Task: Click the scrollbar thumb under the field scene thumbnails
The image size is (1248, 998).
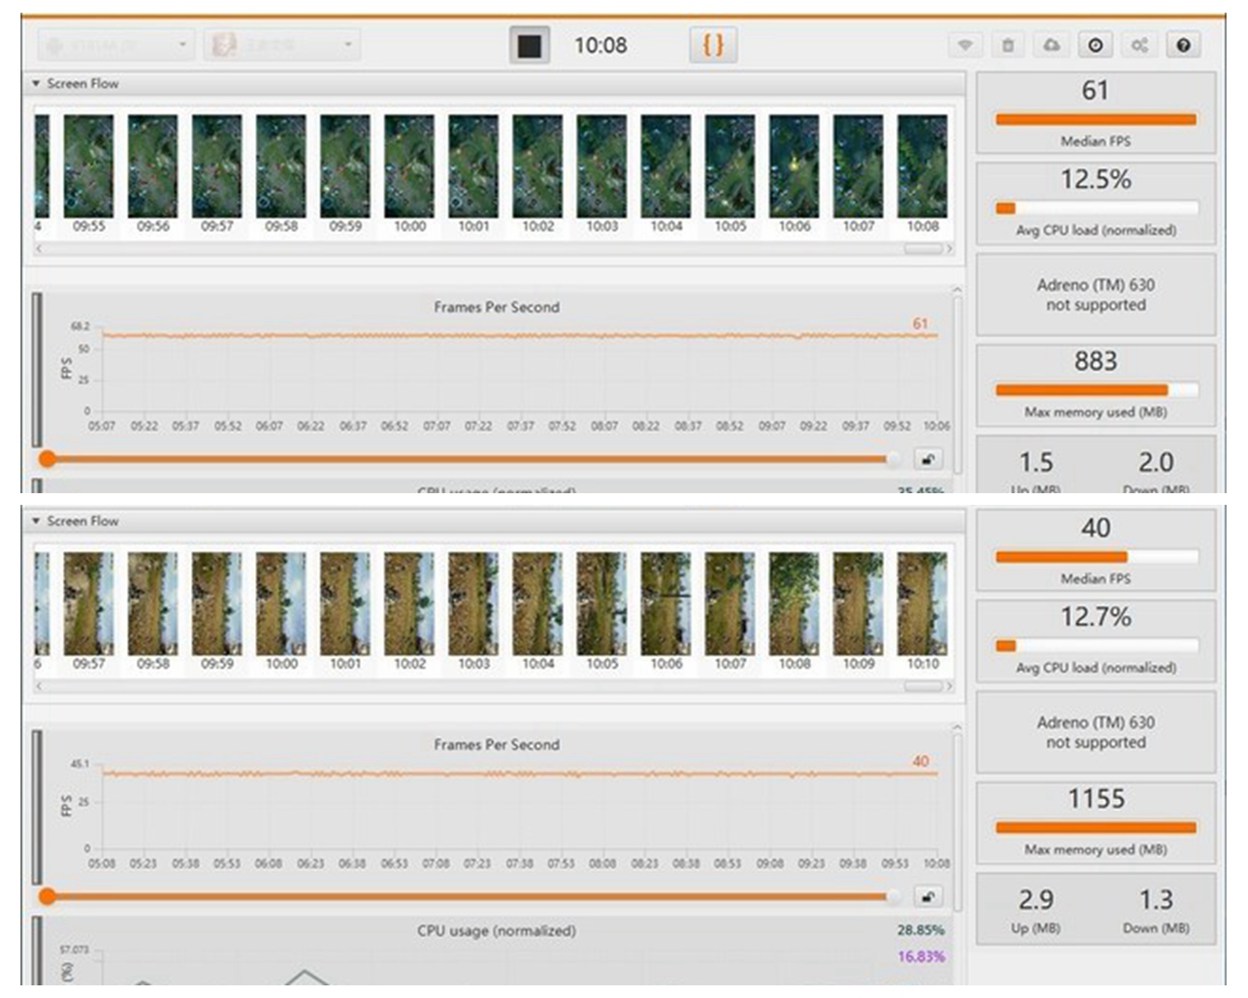Action: coord(923,686)
